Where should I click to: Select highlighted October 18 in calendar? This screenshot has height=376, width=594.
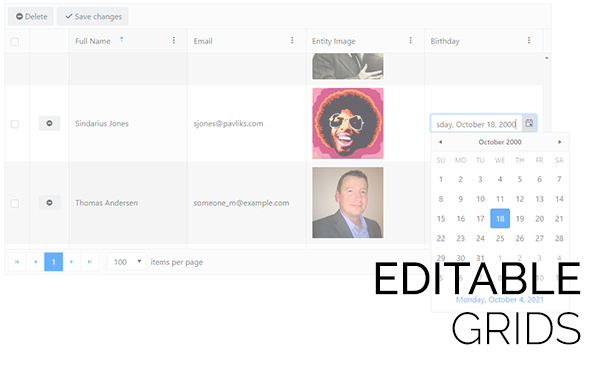coord(500,218)
